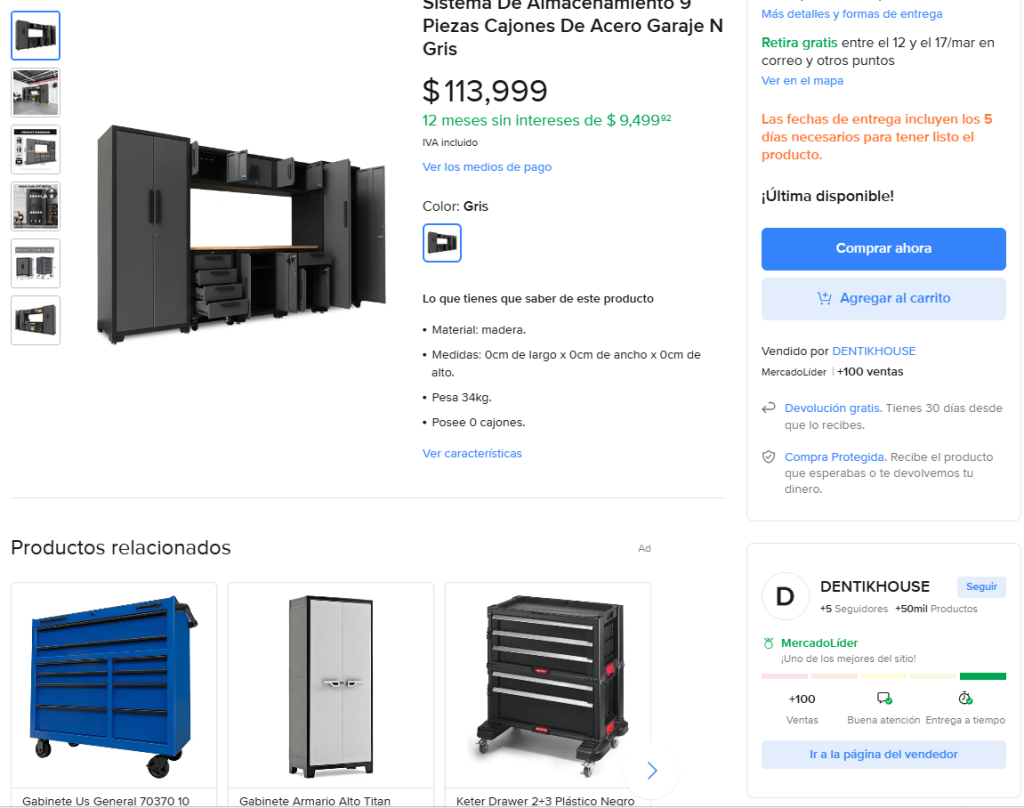Open the blue Gabinete Us General product card
The width and height of the screenshot is (1024, 808).
pyautogui.click(x=114, y=694)
